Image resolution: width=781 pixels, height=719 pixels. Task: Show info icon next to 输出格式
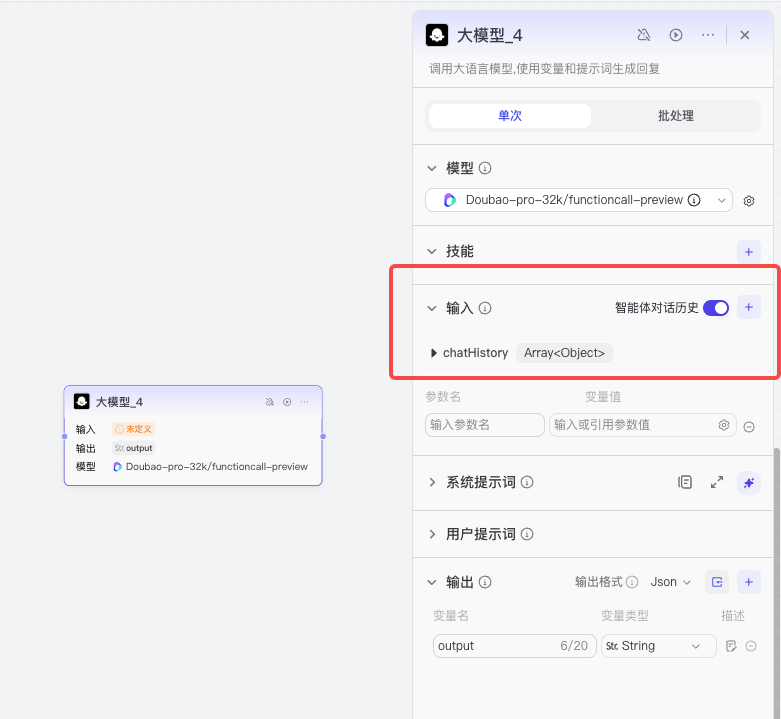(632, 582)
